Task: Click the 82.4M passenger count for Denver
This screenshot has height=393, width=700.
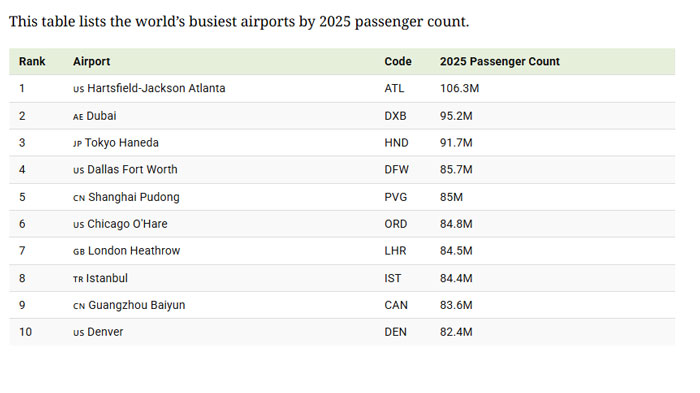Action: coord(456,332)
